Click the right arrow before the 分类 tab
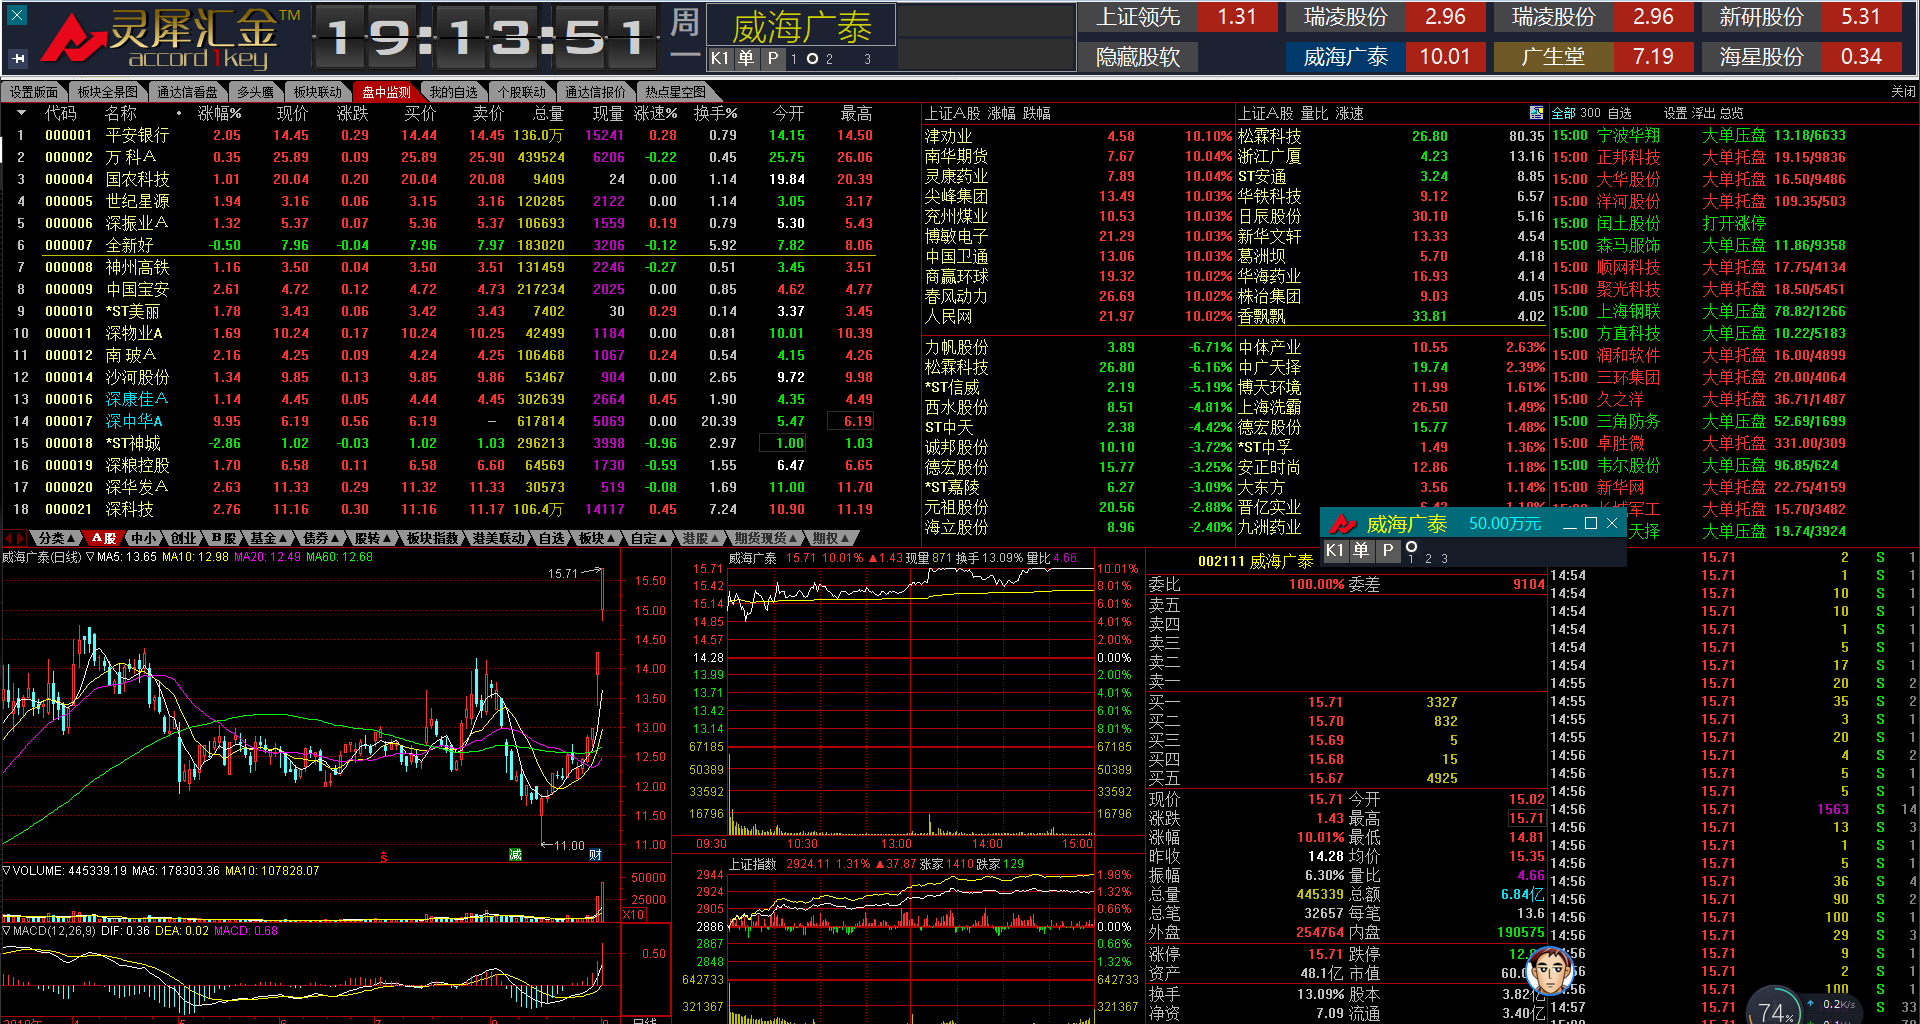 tap(21, 538)
